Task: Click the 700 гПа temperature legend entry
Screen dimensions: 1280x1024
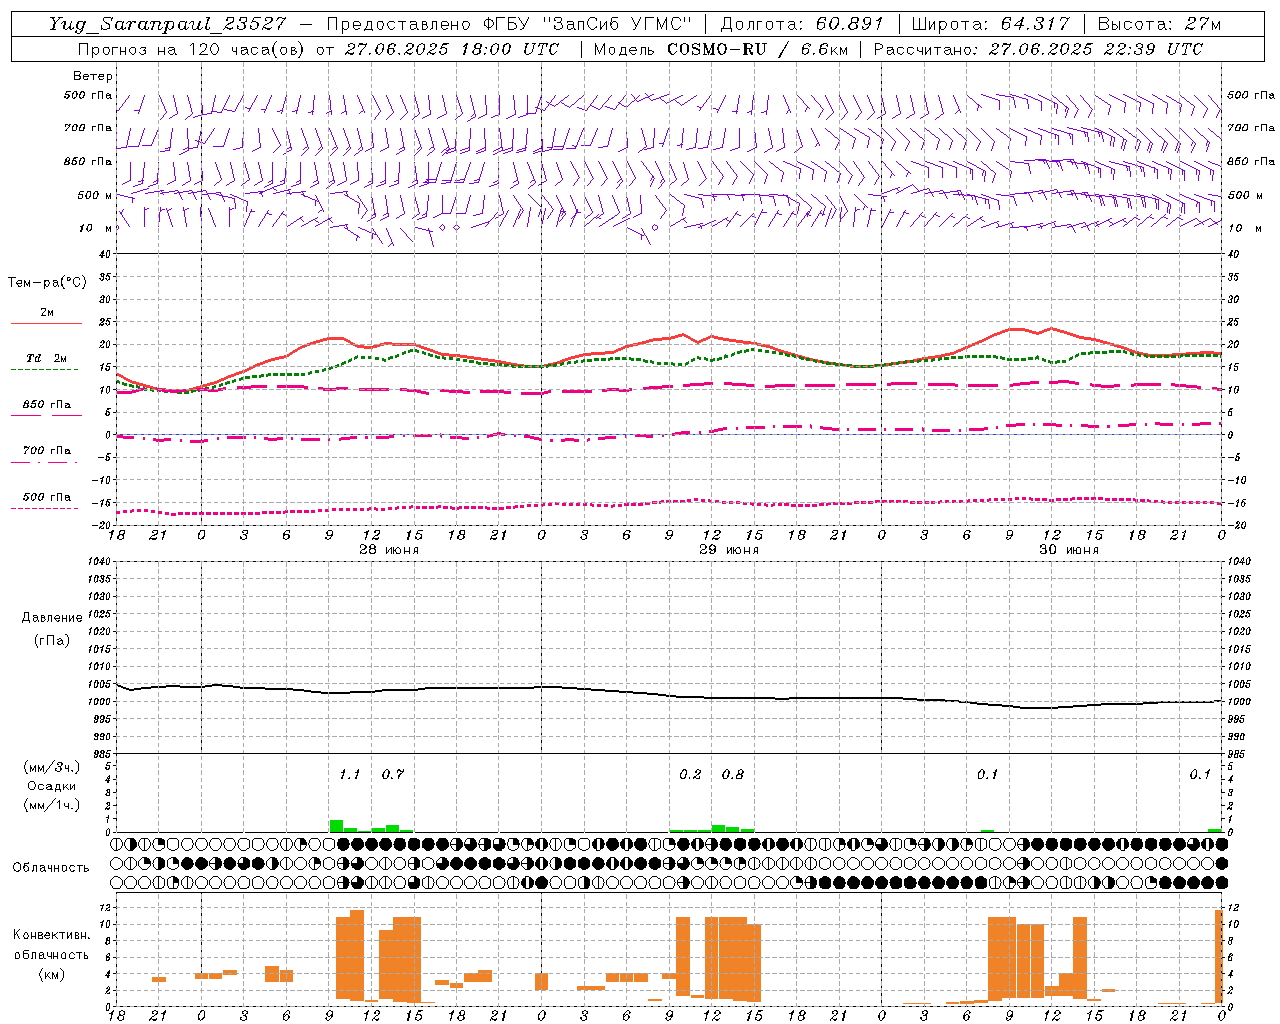Action: coord(46,451)
